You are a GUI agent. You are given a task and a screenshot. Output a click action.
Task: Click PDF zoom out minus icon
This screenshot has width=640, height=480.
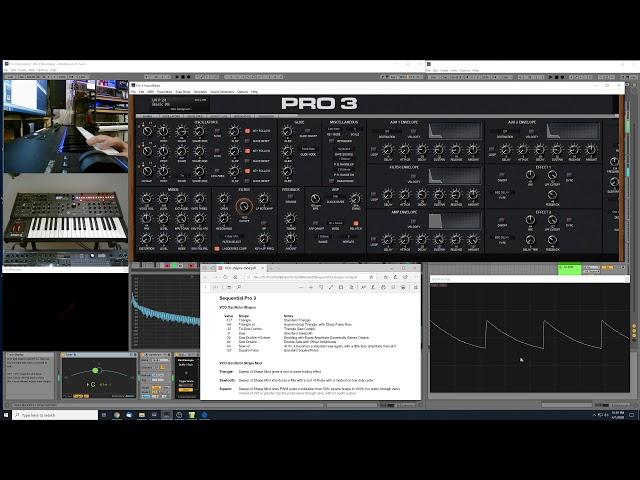301,287
